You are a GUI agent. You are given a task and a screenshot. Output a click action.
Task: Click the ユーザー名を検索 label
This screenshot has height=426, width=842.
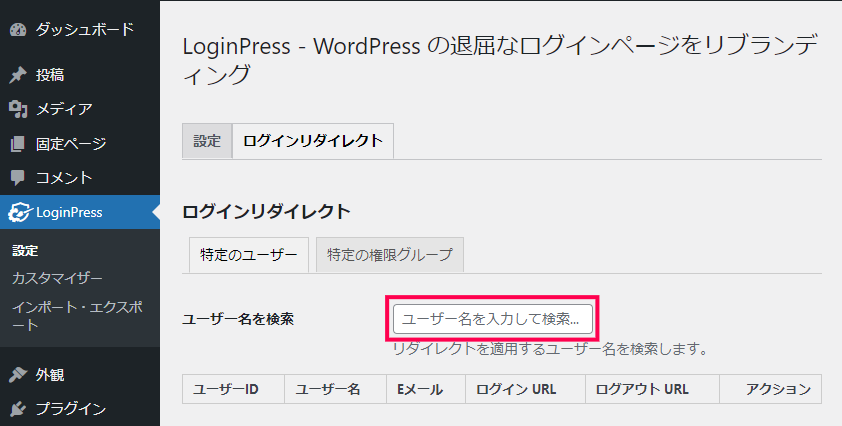click(x=238, y=319)
